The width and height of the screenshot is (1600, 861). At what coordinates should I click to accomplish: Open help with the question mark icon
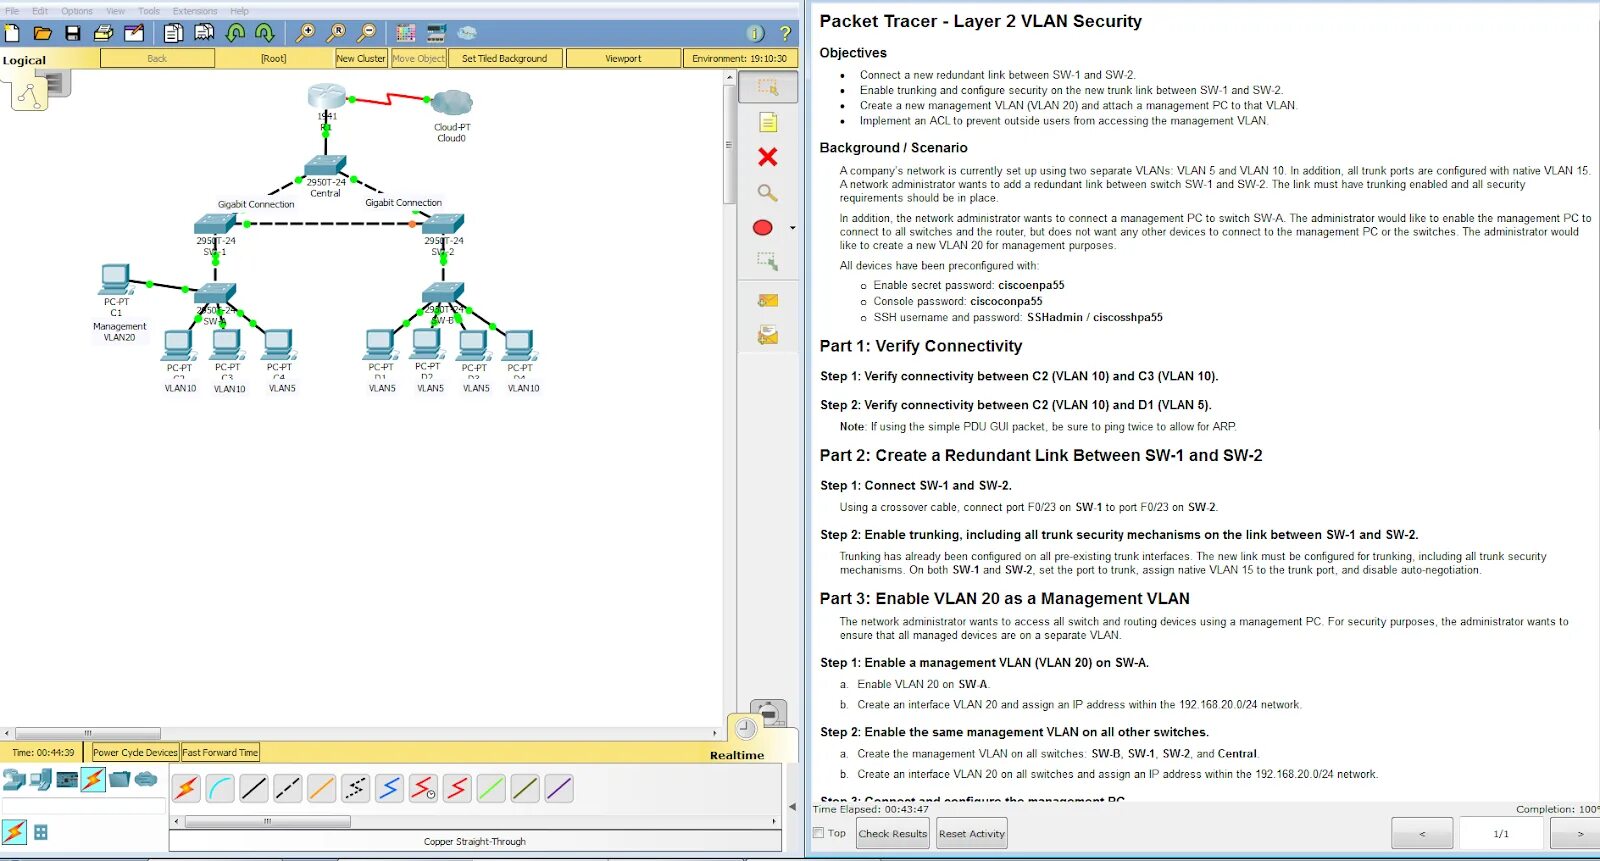point(785,33)
